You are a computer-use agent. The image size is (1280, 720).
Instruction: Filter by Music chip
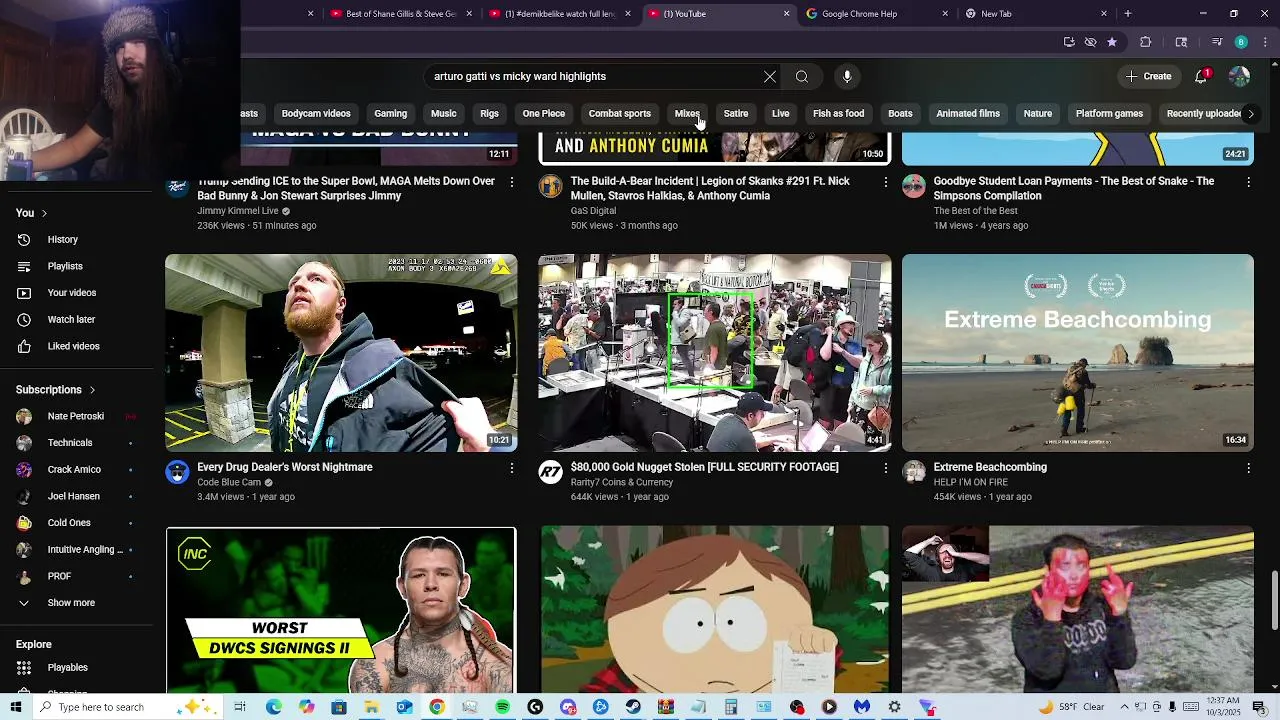click(x=443, y=114)
